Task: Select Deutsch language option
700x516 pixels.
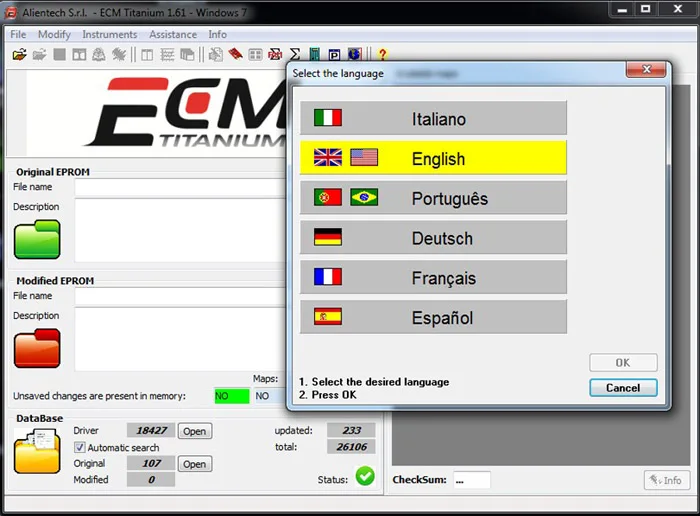Action: [x=433, y=237]
